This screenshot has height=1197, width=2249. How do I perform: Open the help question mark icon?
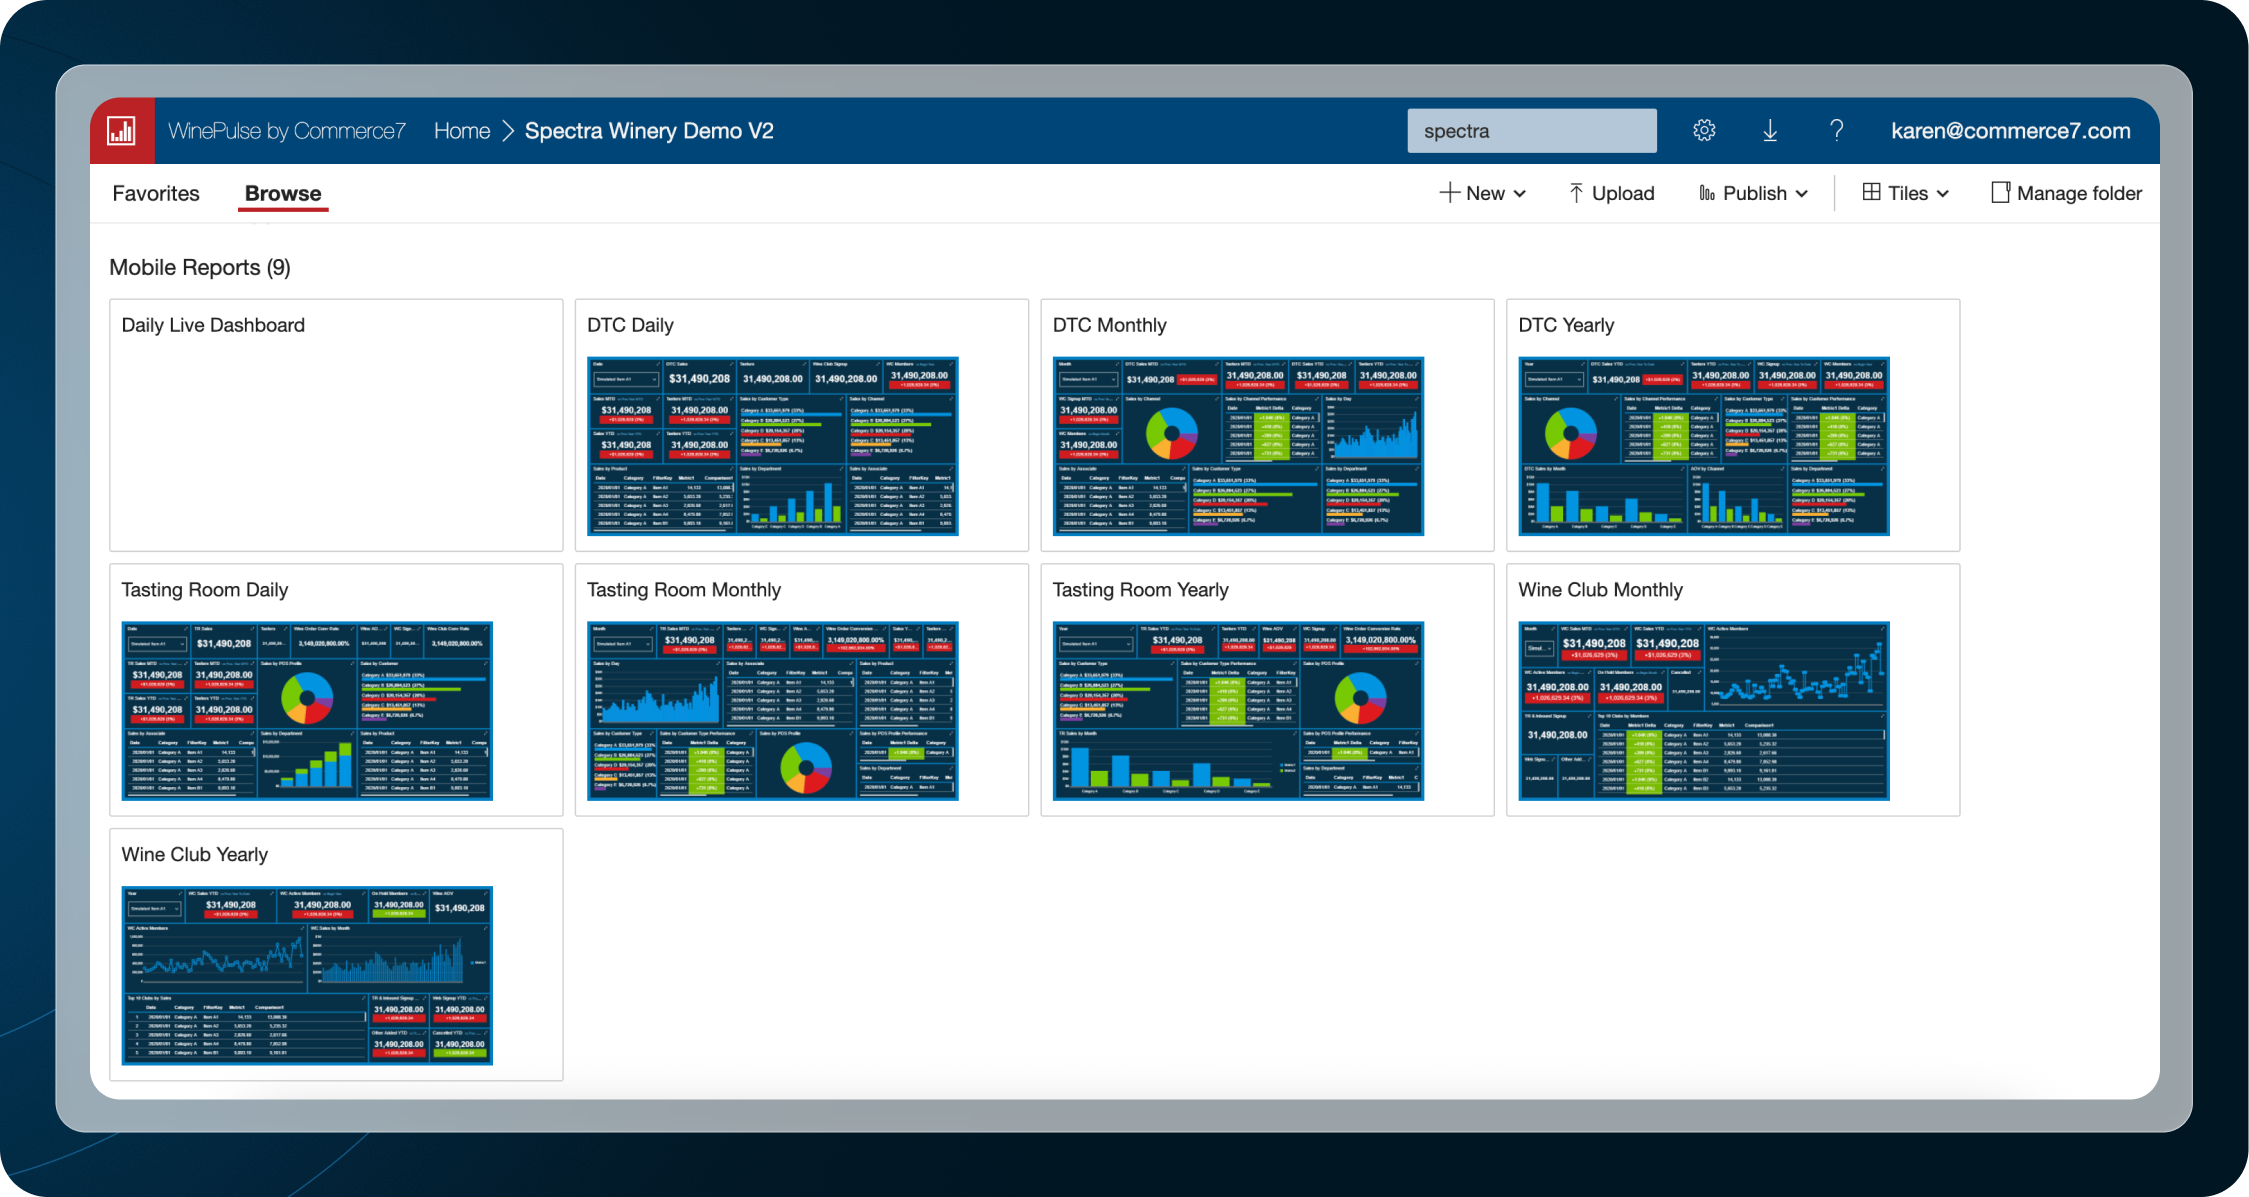click(x=1836, y=131)
